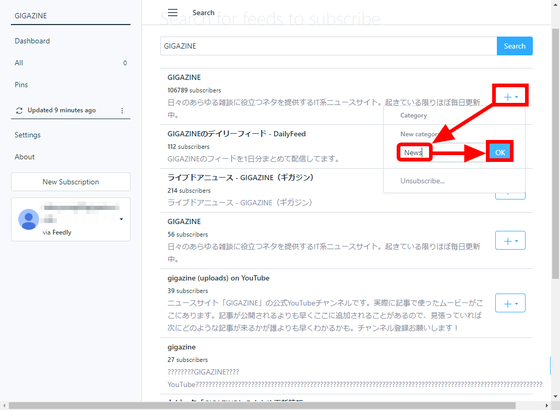This screenshot has width=560, height=410.
Task: Open subscribe dropdown for GIGAZINE 56 subscribers
Action: (510, 241)
